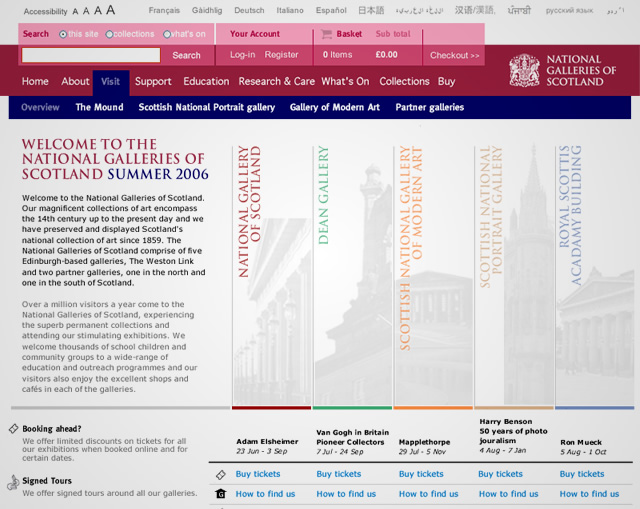Viewport: 640px width, 509px height.
Task: Click the ticket icon beside Booking ahead?
Action: (x=13, y=429)
